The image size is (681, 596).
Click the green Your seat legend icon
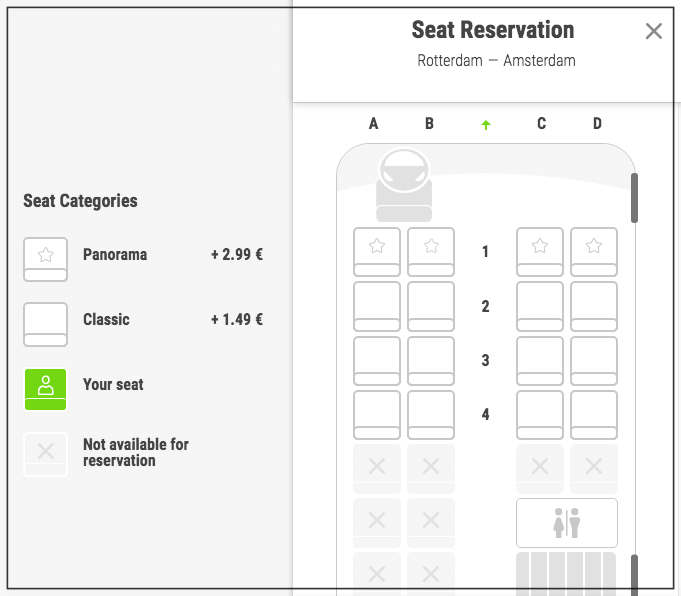pos(45,389)
